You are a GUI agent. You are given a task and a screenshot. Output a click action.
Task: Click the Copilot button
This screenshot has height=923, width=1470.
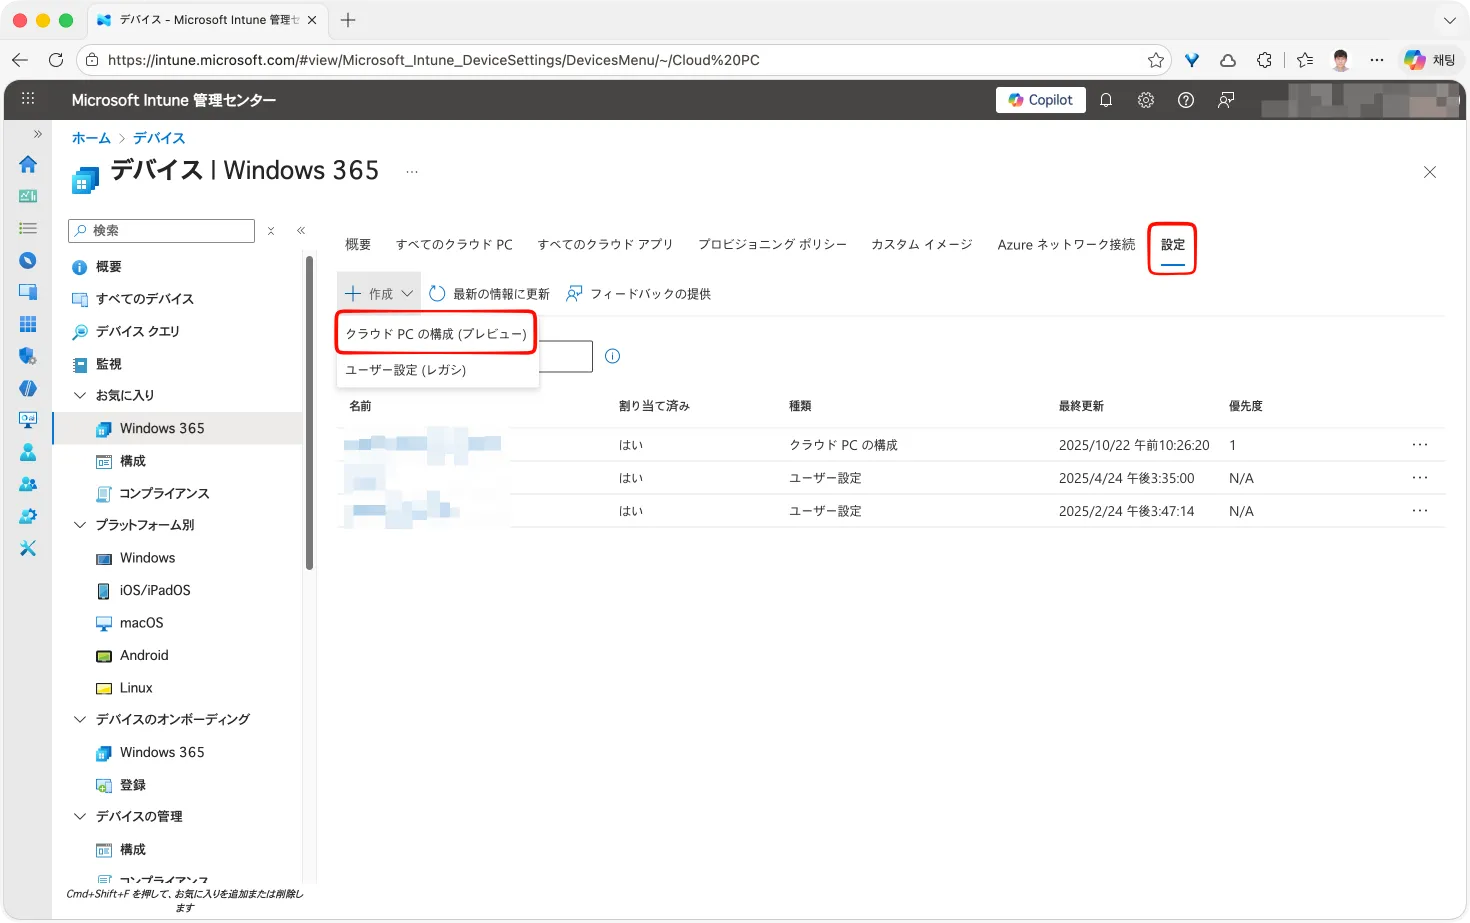[x=1040, y=100]
